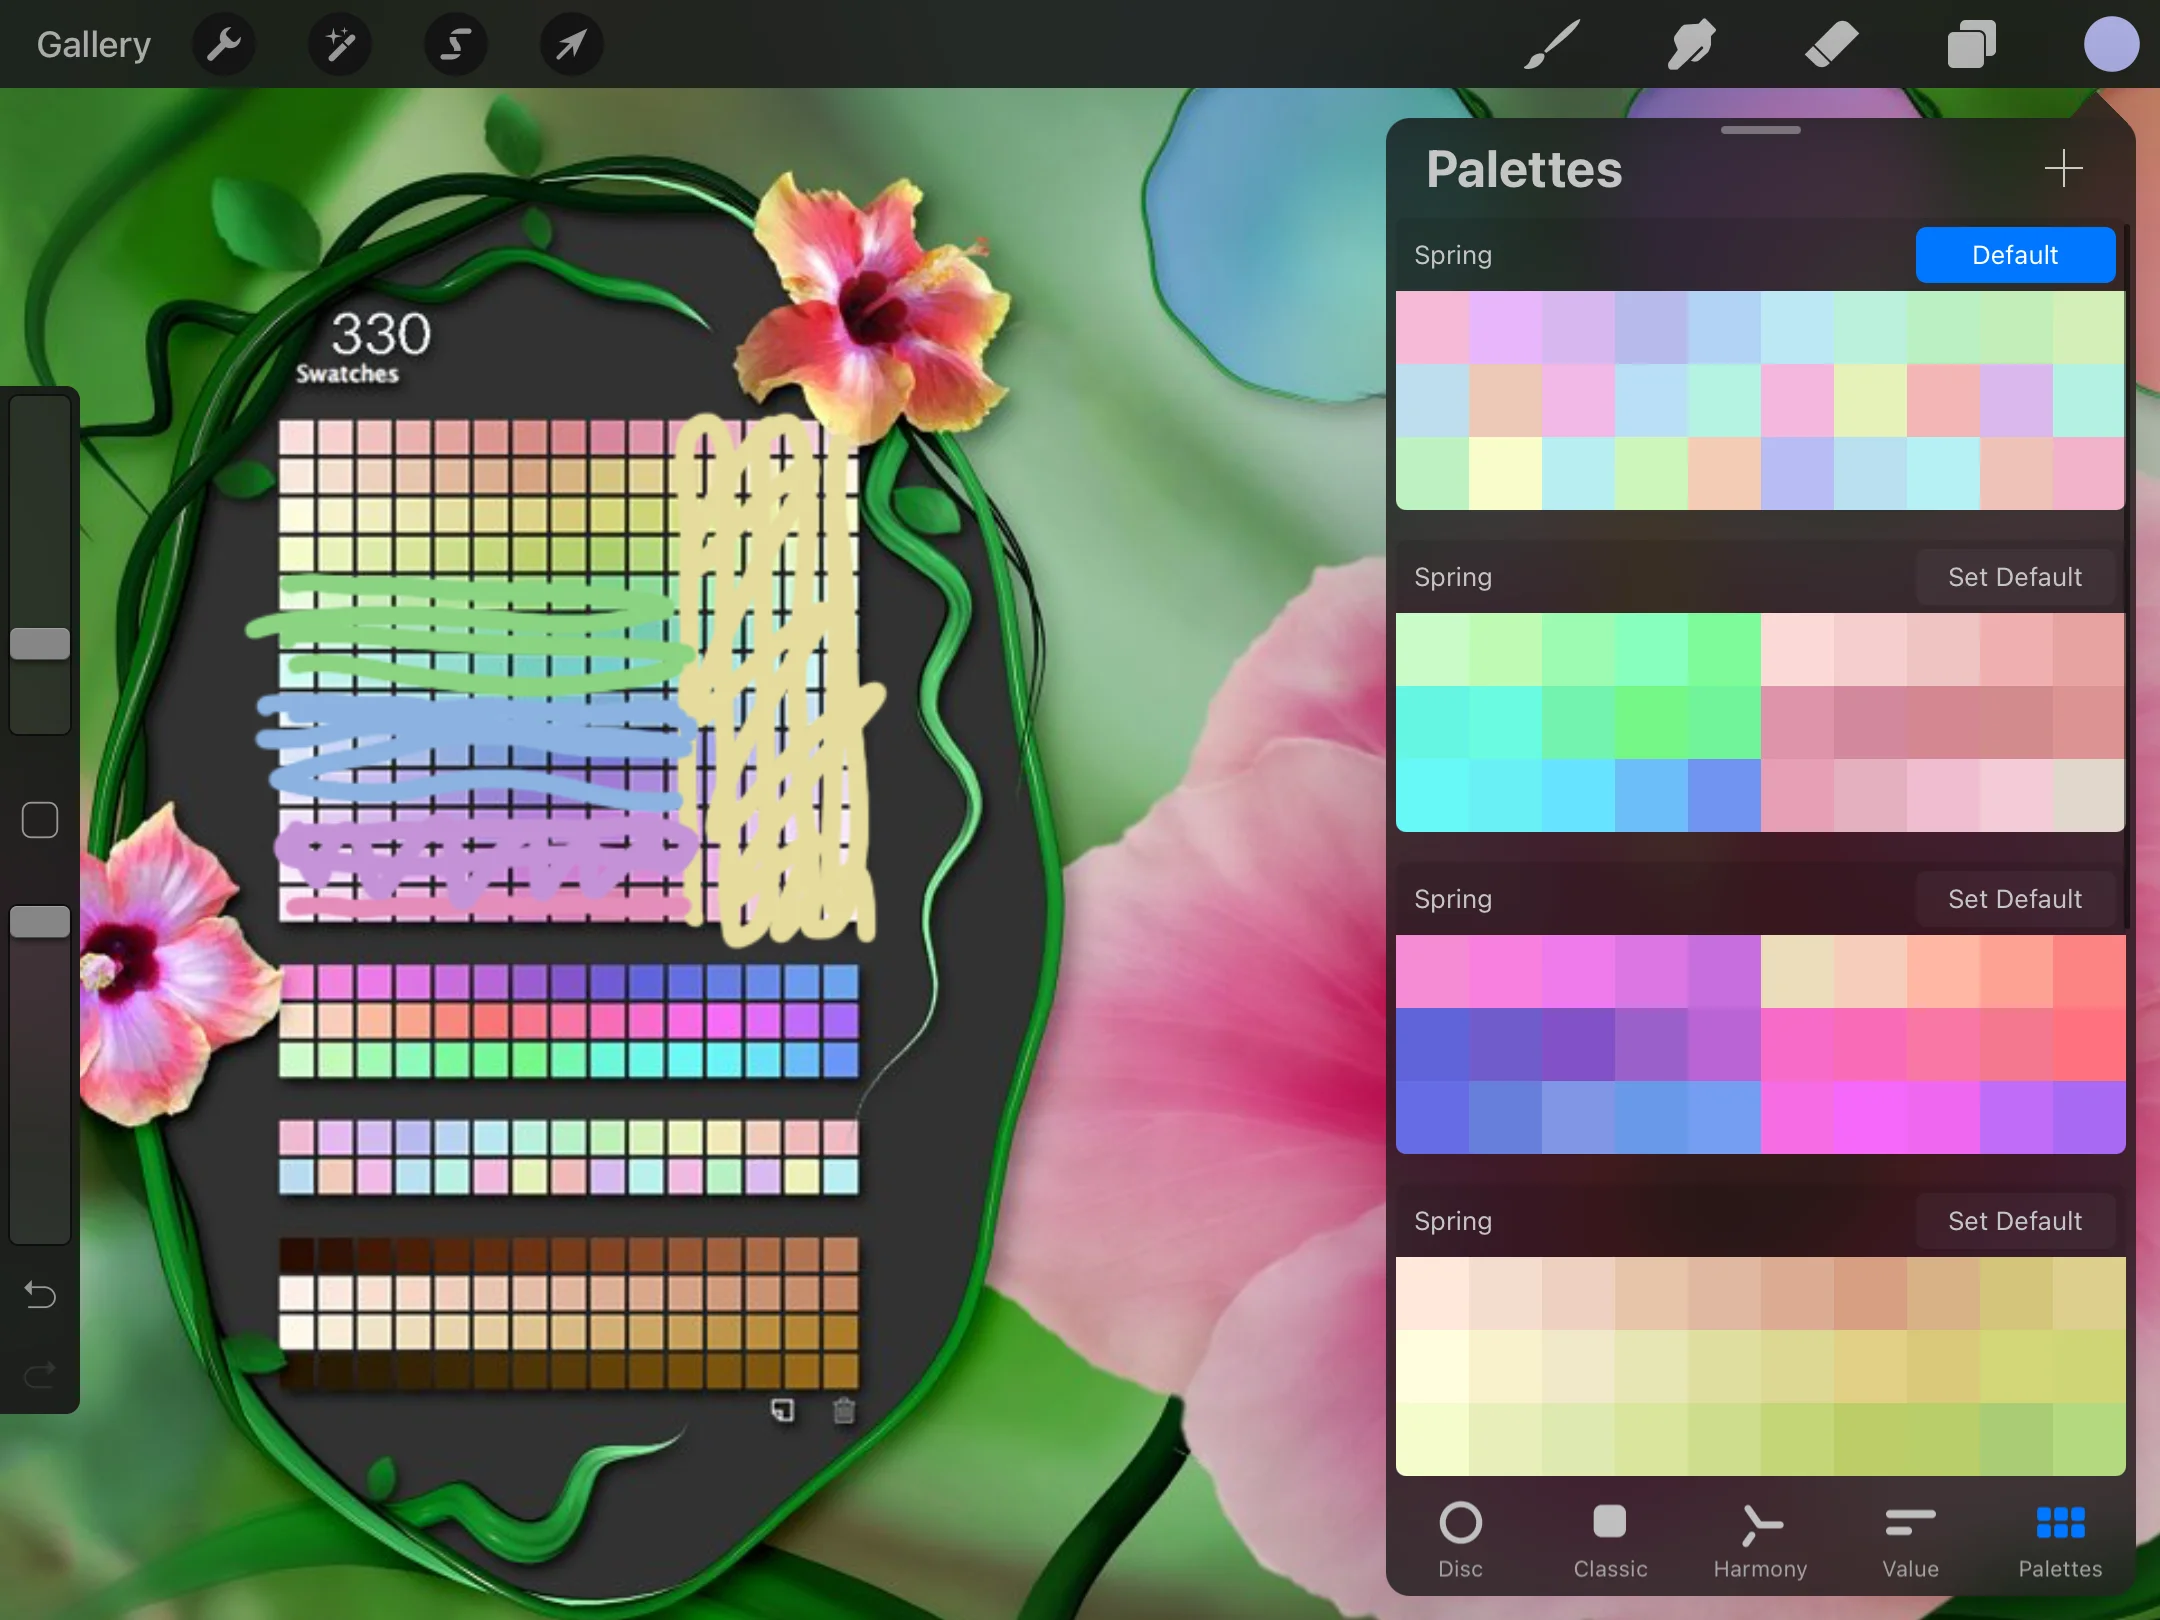
Task: Pick the magenta swatch in third palette bottom row
Action: (1870, 1117)
